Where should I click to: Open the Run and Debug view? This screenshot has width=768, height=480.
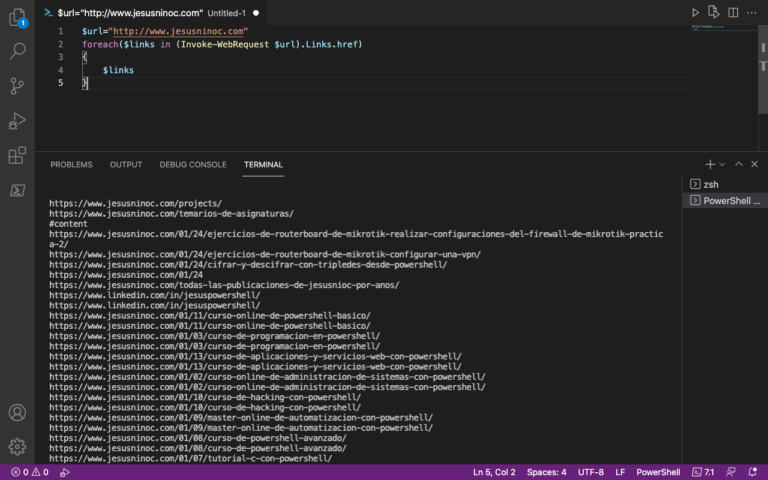tap(17, 120)
